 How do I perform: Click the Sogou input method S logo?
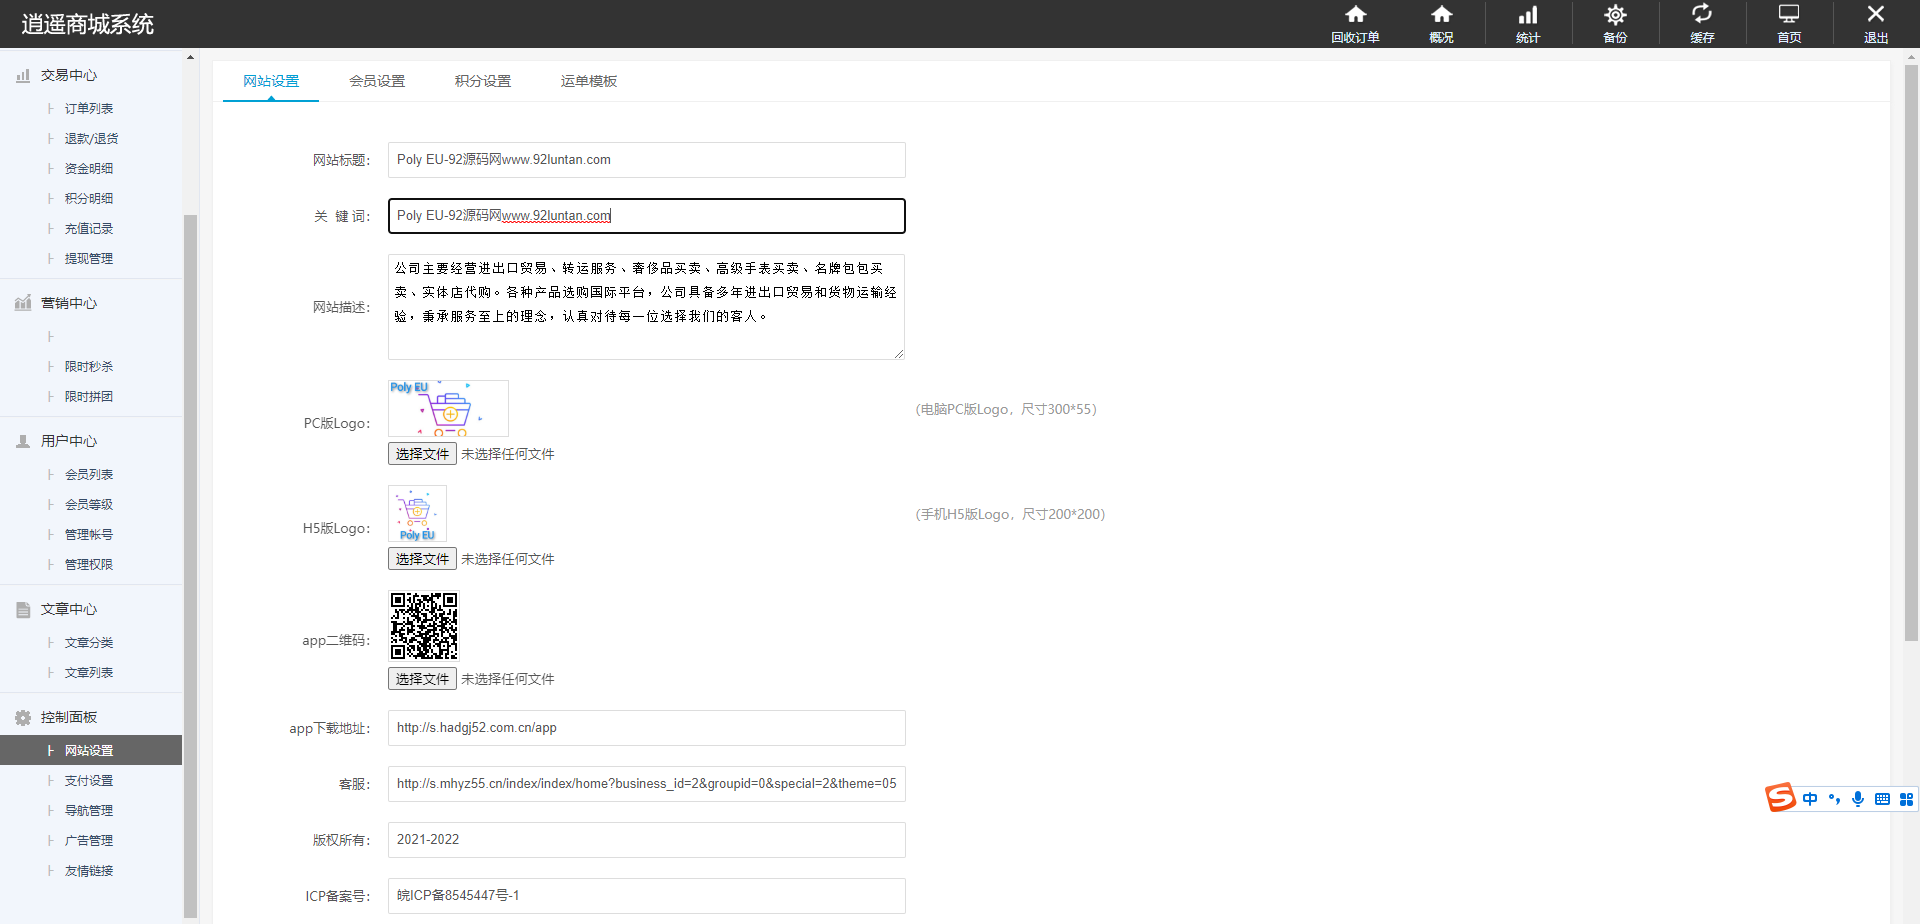1780,798
